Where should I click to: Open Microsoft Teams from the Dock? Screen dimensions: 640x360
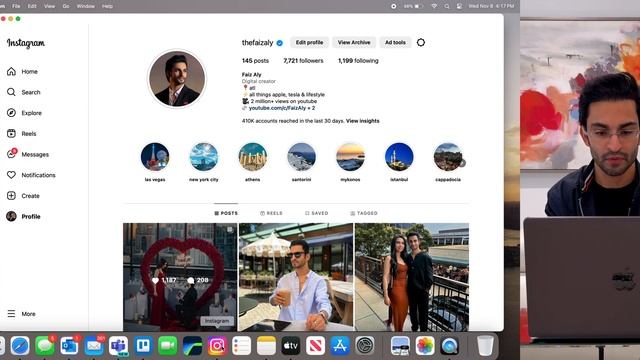[x=118, y=346]
